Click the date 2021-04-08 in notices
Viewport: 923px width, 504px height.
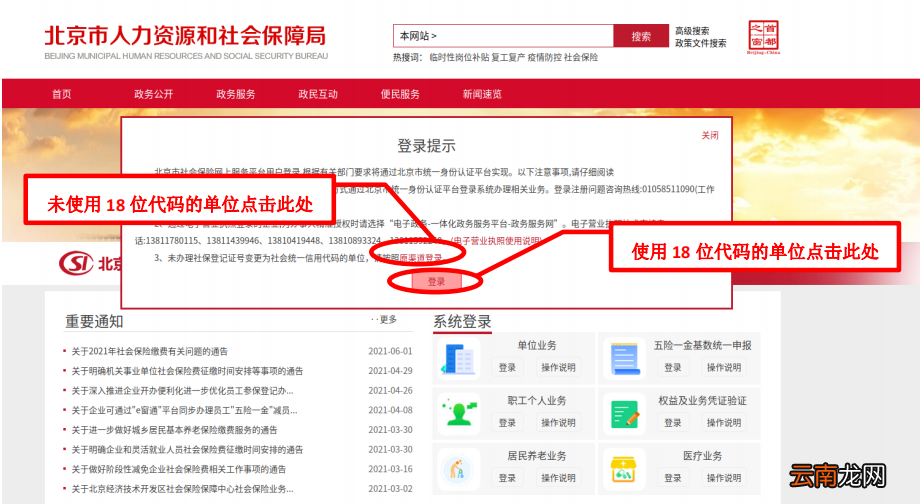390,410
